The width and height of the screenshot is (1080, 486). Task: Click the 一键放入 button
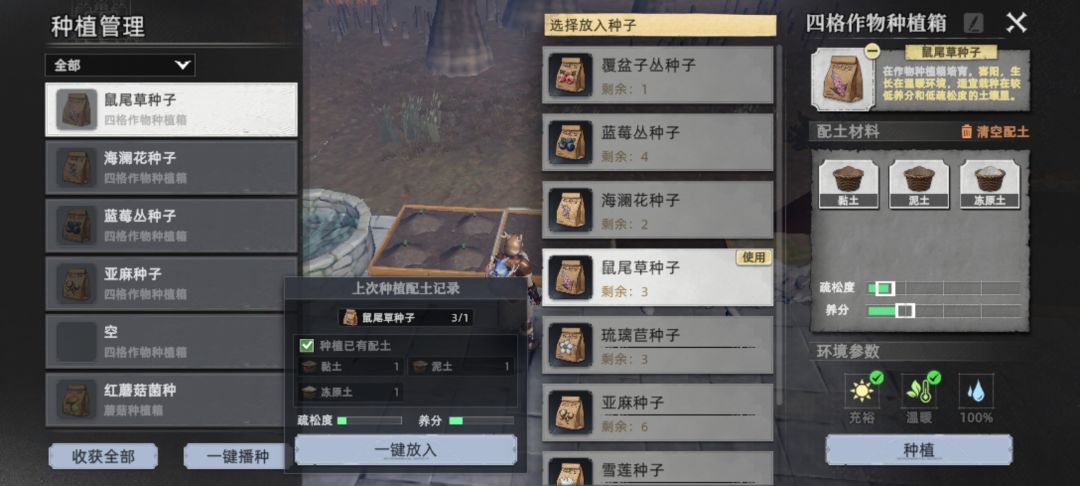(x=406, y=450)
